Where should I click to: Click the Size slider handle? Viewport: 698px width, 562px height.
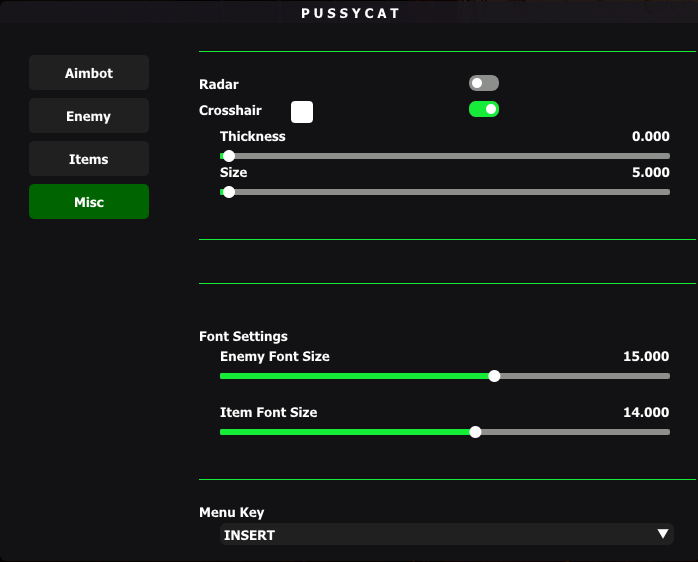229,192
